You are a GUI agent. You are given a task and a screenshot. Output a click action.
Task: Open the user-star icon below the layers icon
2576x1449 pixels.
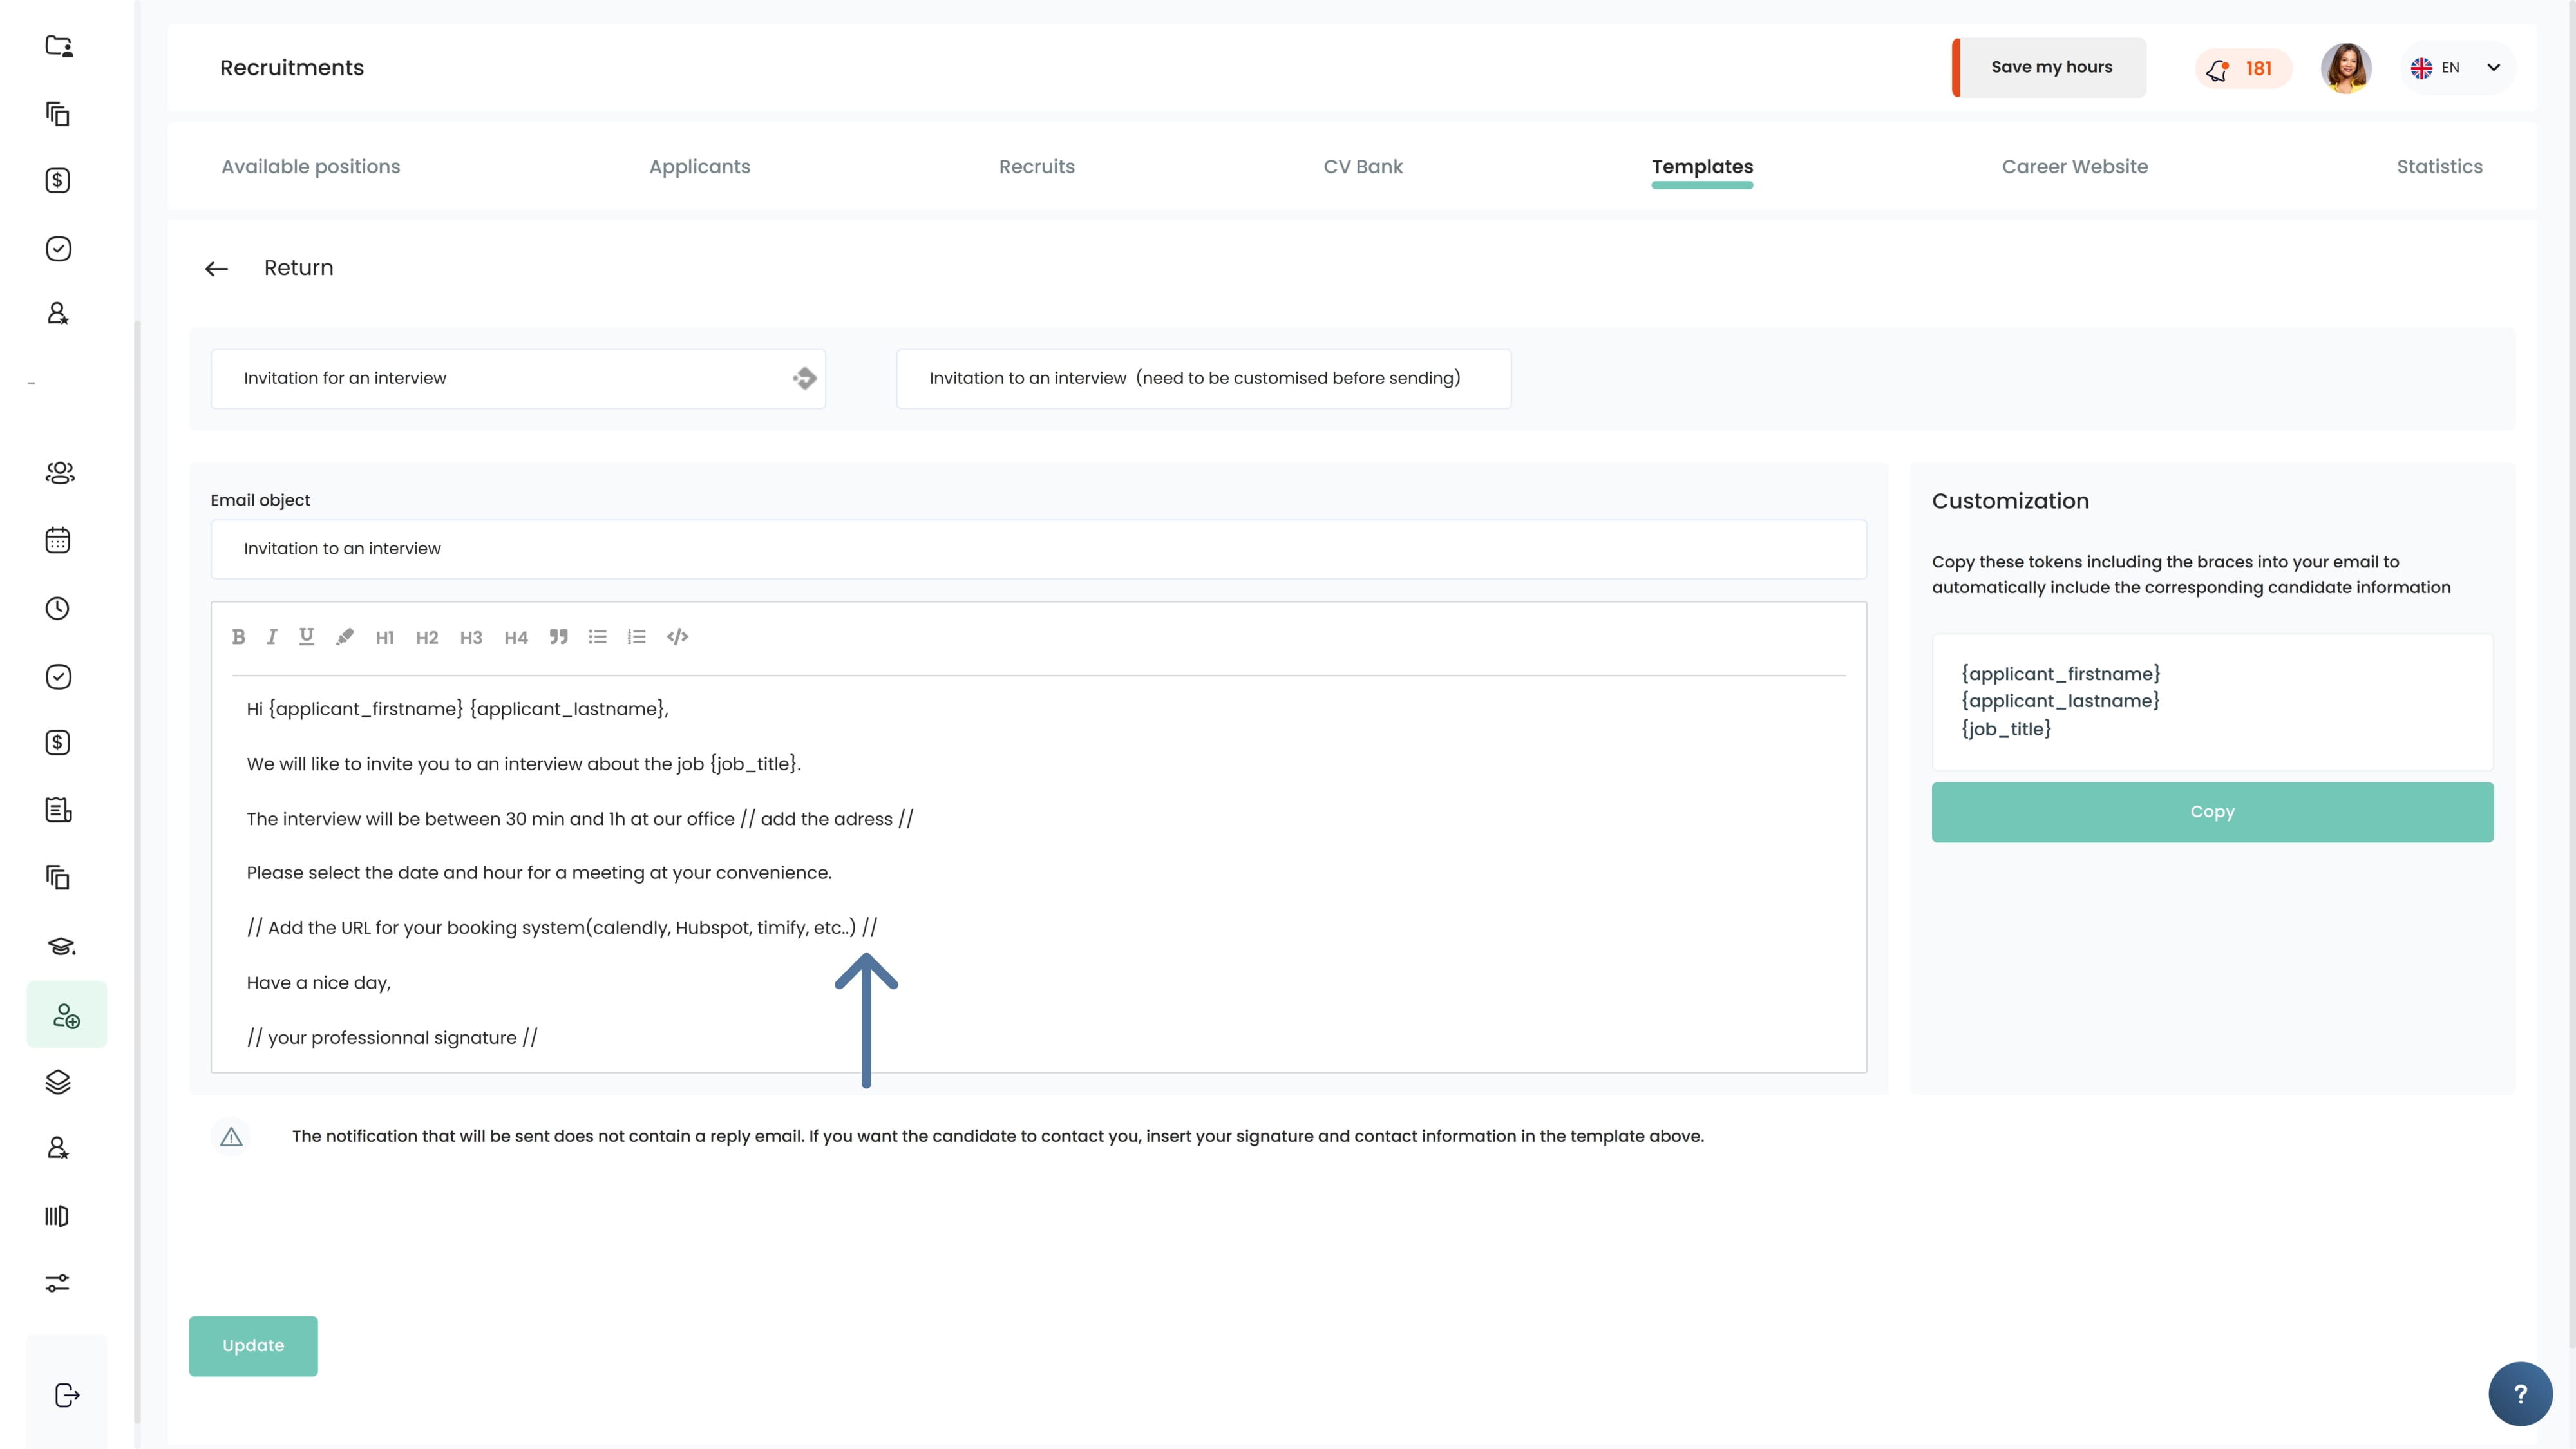[58, 1148]
